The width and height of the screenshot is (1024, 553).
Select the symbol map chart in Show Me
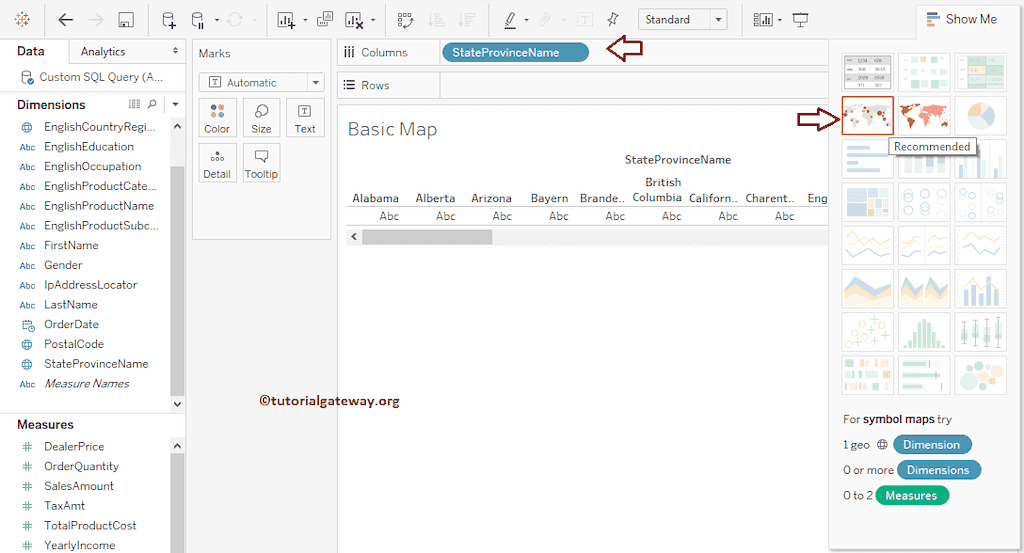pos(867,116)
